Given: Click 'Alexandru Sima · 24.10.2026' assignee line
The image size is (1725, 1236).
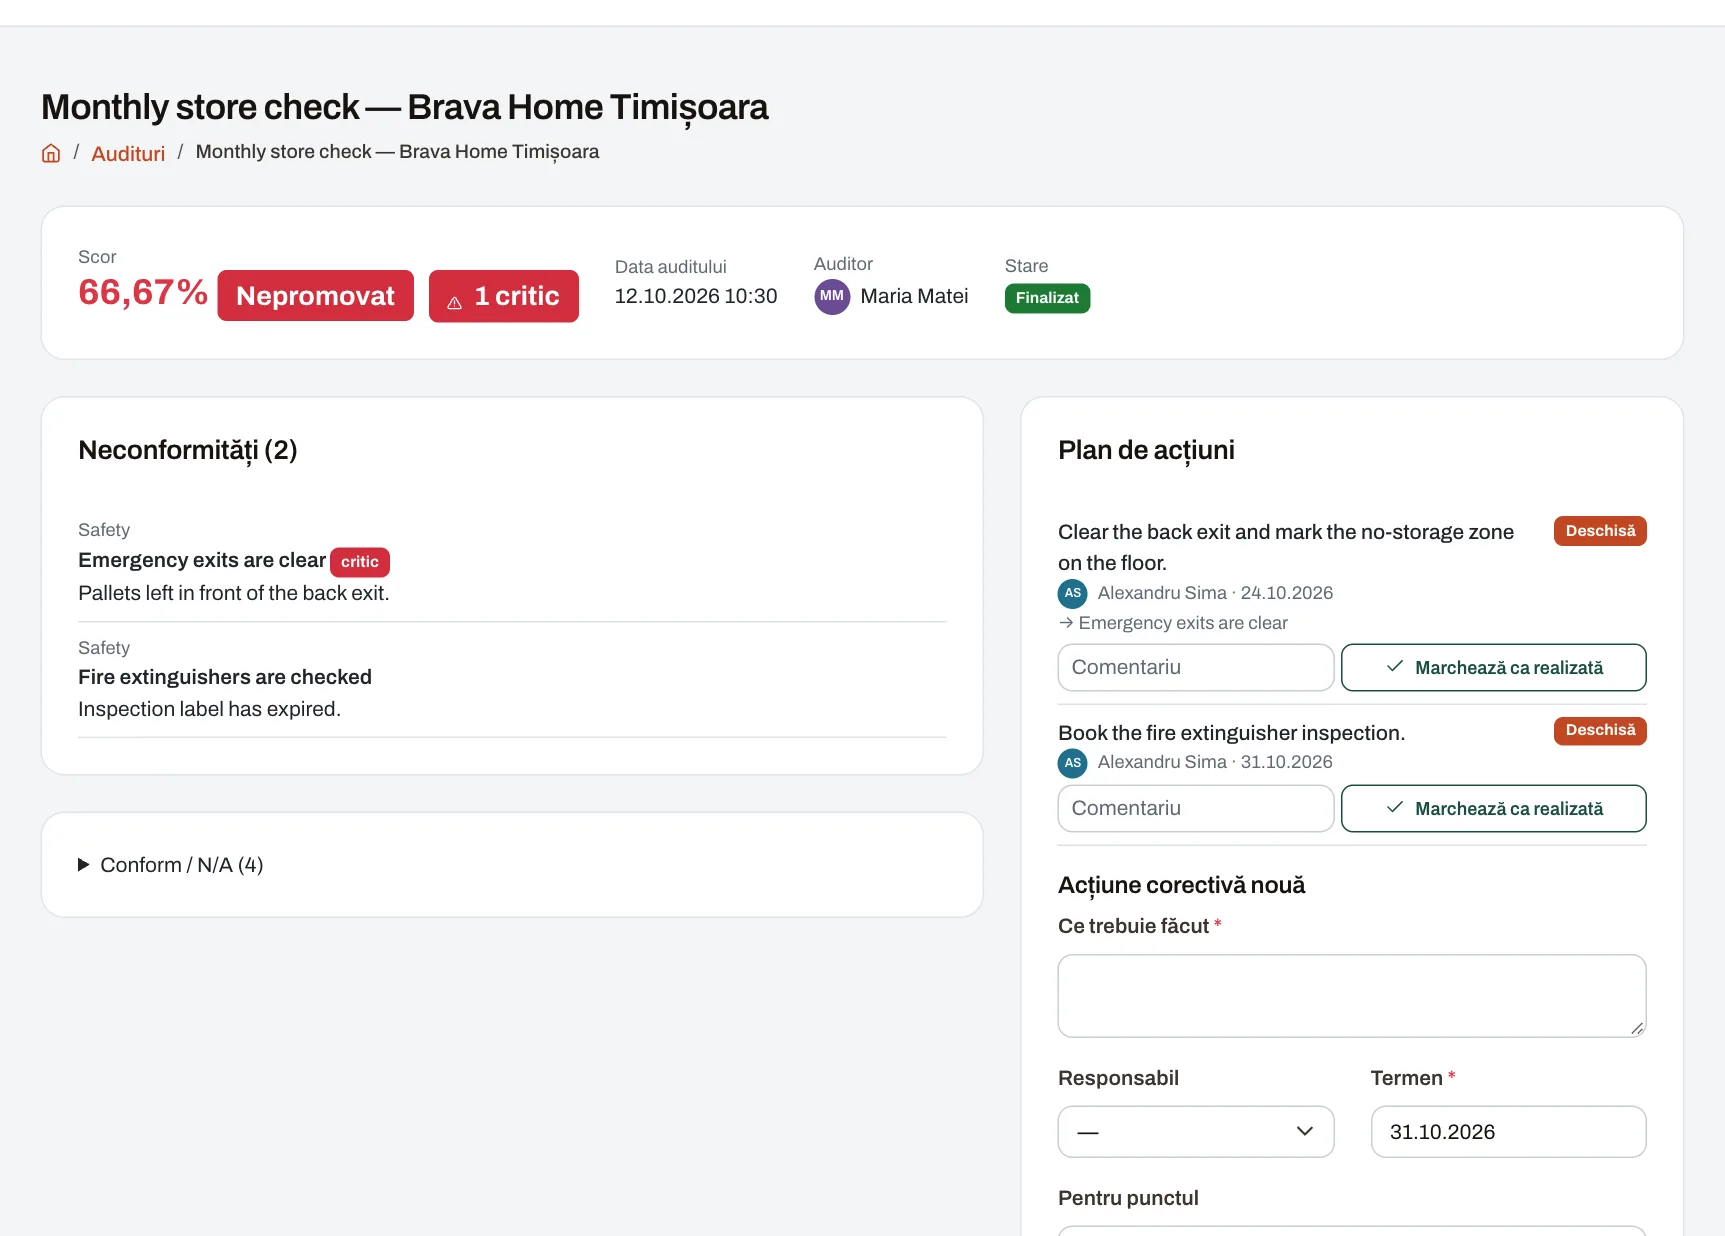Looking at the screenshot, I should coord(1215,593).
